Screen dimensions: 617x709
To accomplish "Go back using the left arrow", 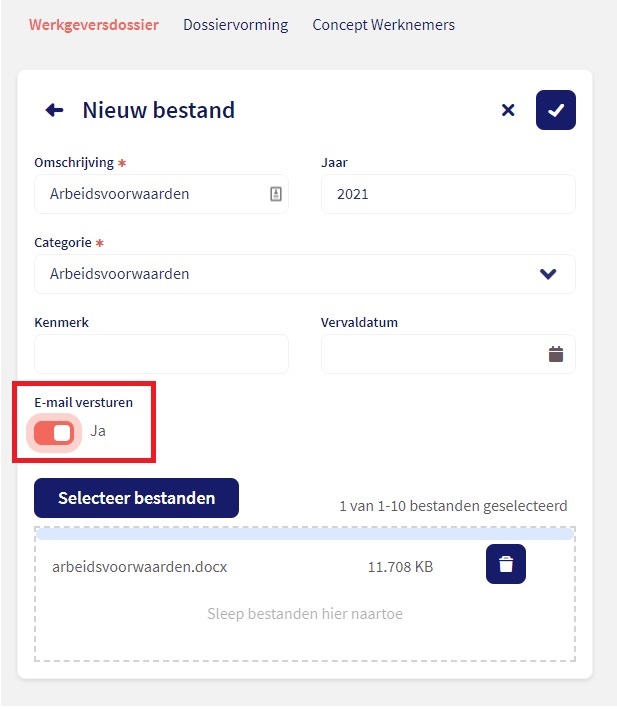I will (54, 110).
